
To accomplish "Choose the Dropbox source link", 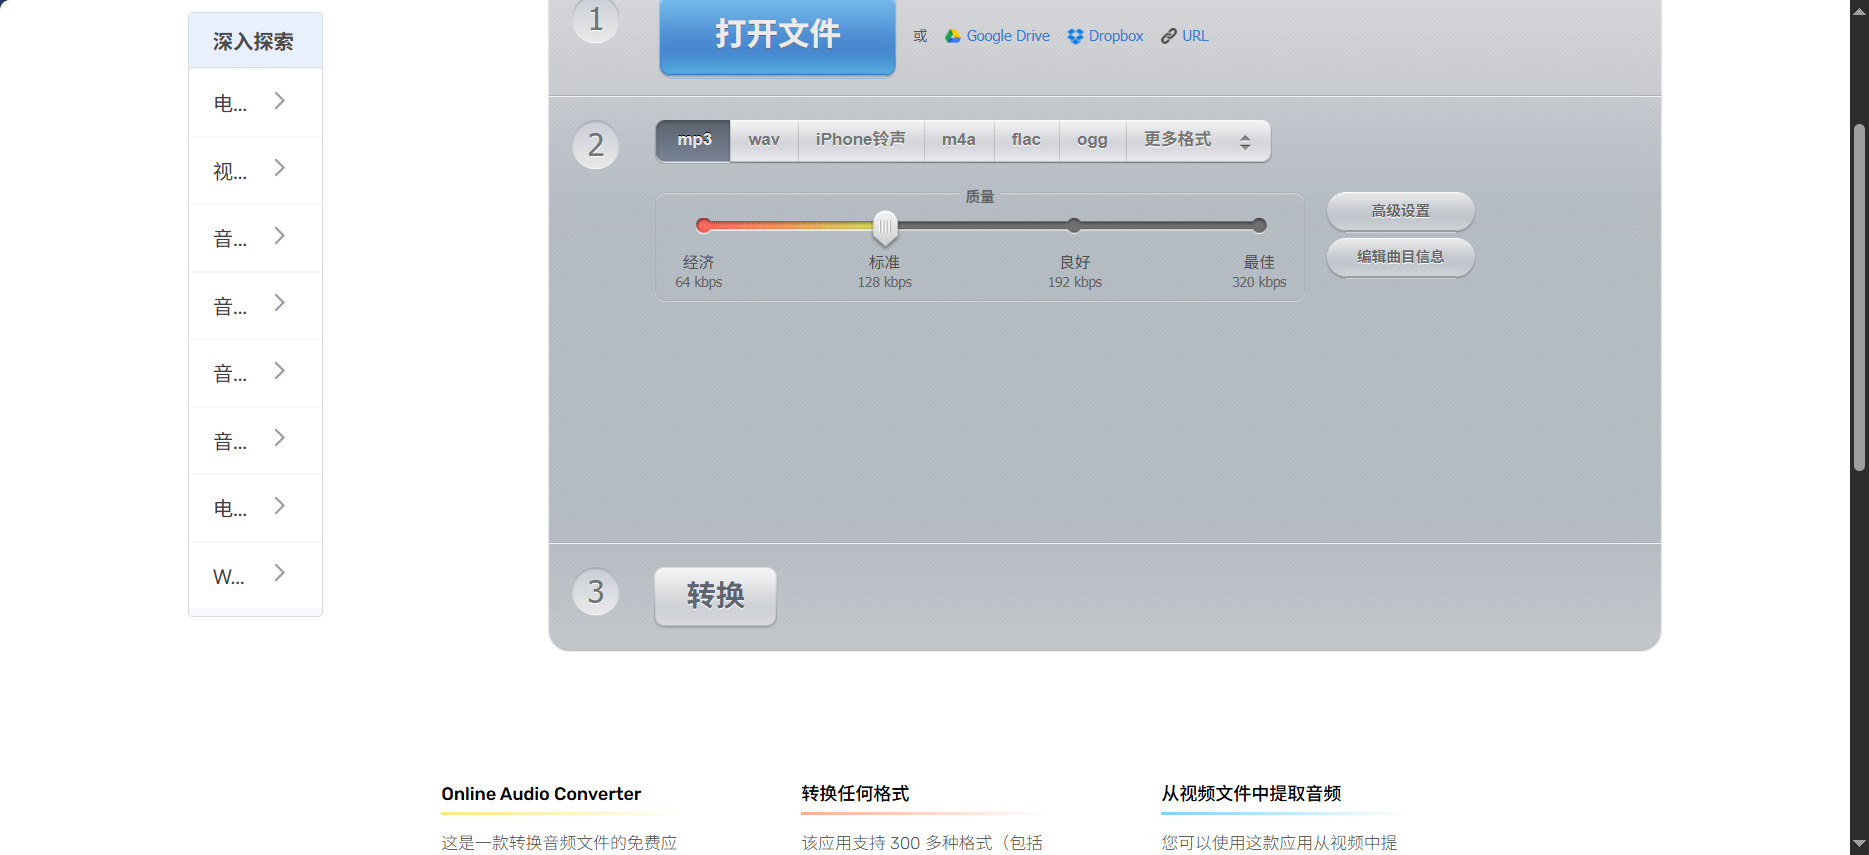I will 1105,36.
